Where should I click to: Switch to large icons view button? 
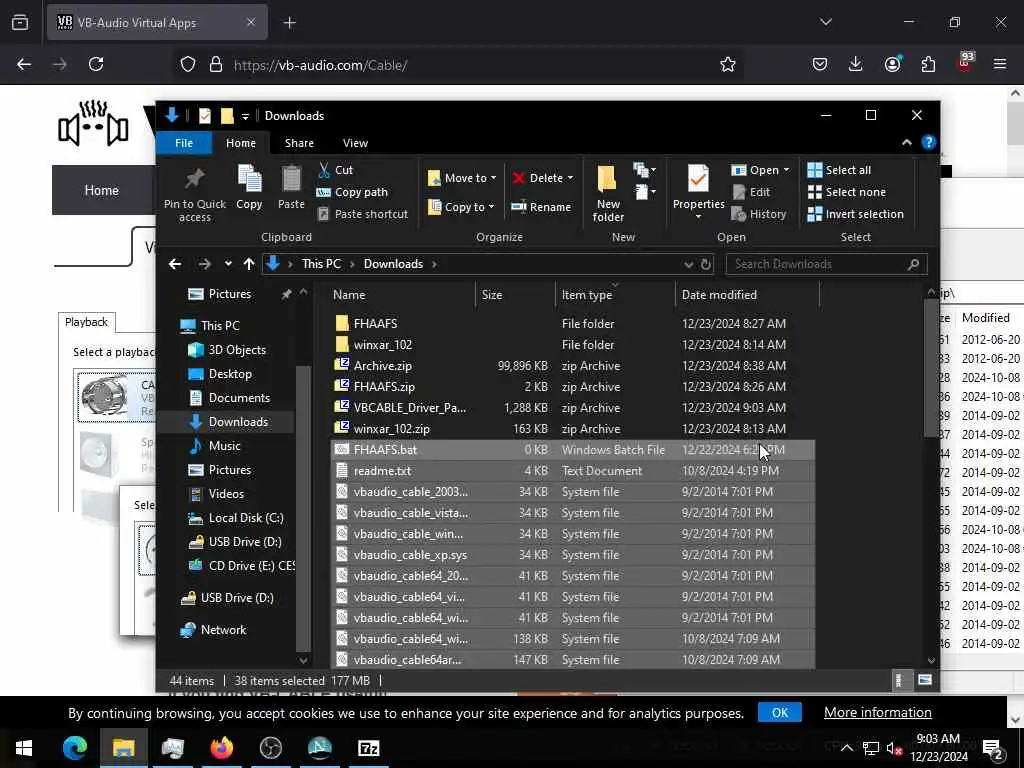click(x=925, y=680)
